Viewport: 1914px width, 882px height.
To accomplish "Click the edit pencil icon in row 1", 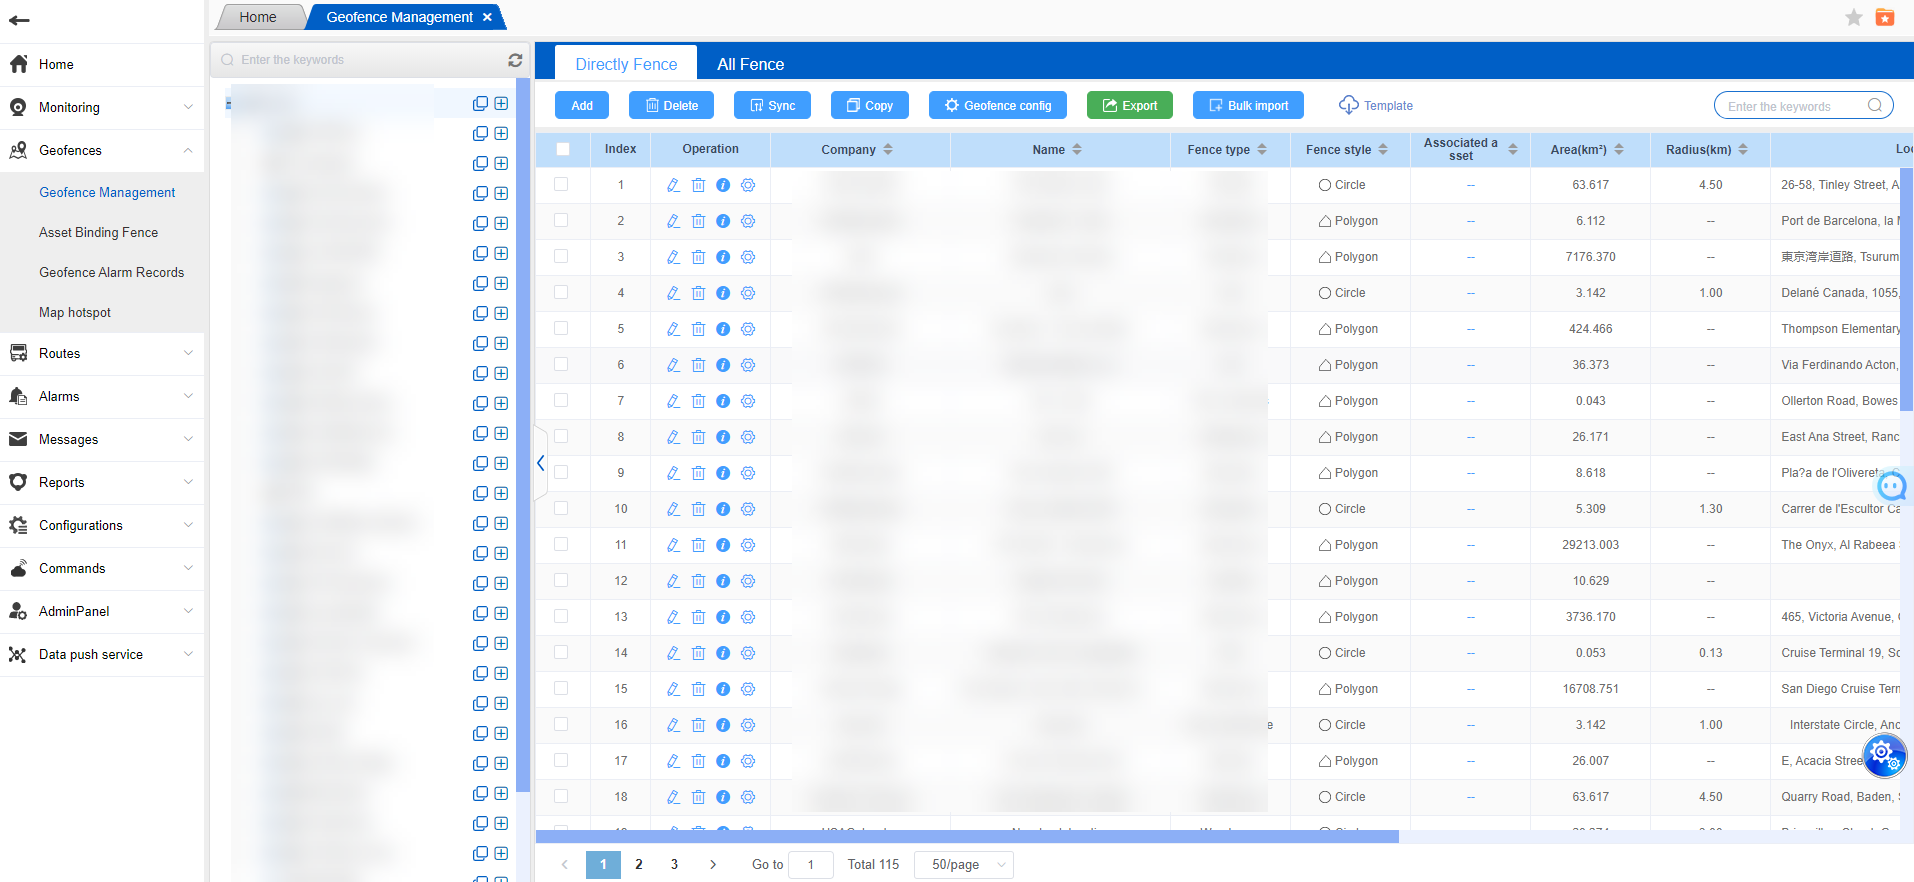I will coord(673,185).
